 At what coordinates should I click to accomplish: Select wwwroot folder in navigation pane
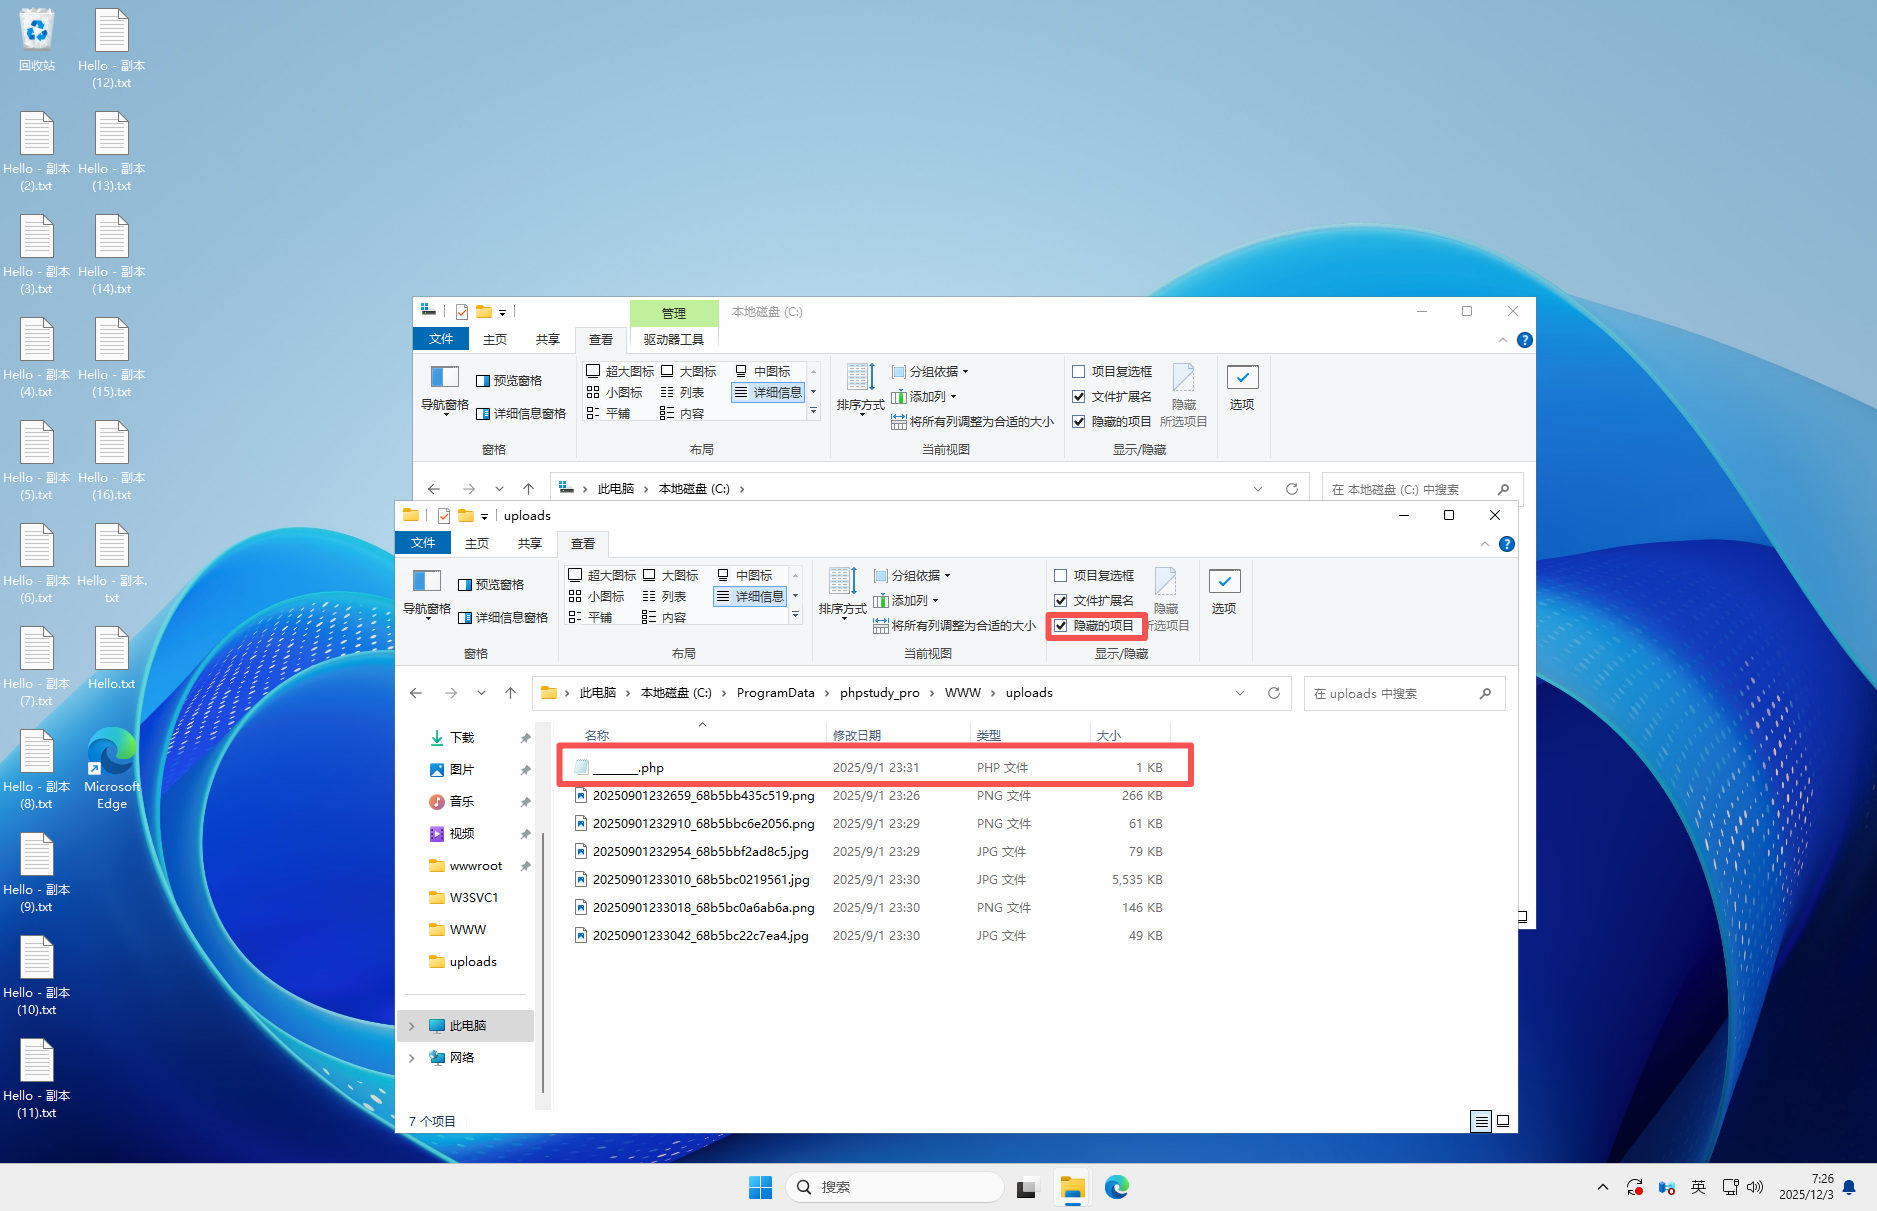coord(476,866)
